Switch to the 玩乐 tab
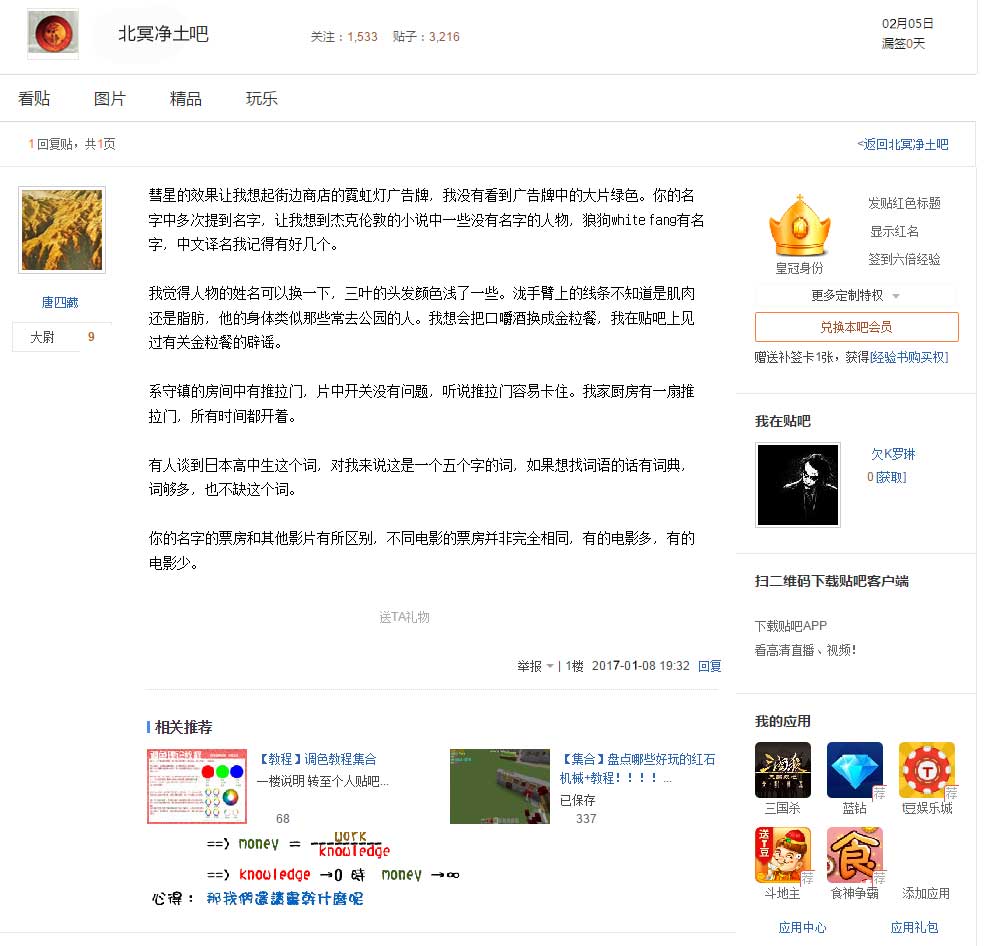This screenshot has width=994, height=946. pyautogui.click(x=262, y=98)
